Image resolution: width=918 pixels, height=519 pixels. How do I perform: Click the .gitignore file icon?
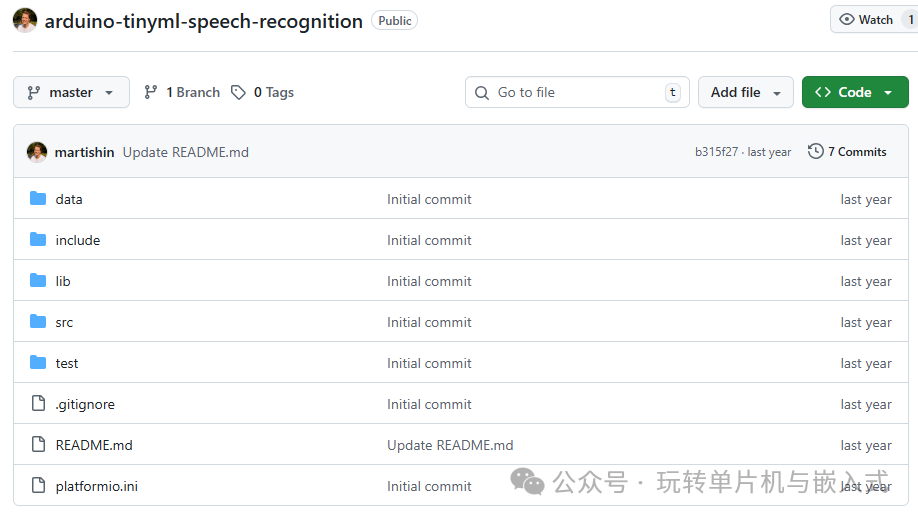(39, 404)
